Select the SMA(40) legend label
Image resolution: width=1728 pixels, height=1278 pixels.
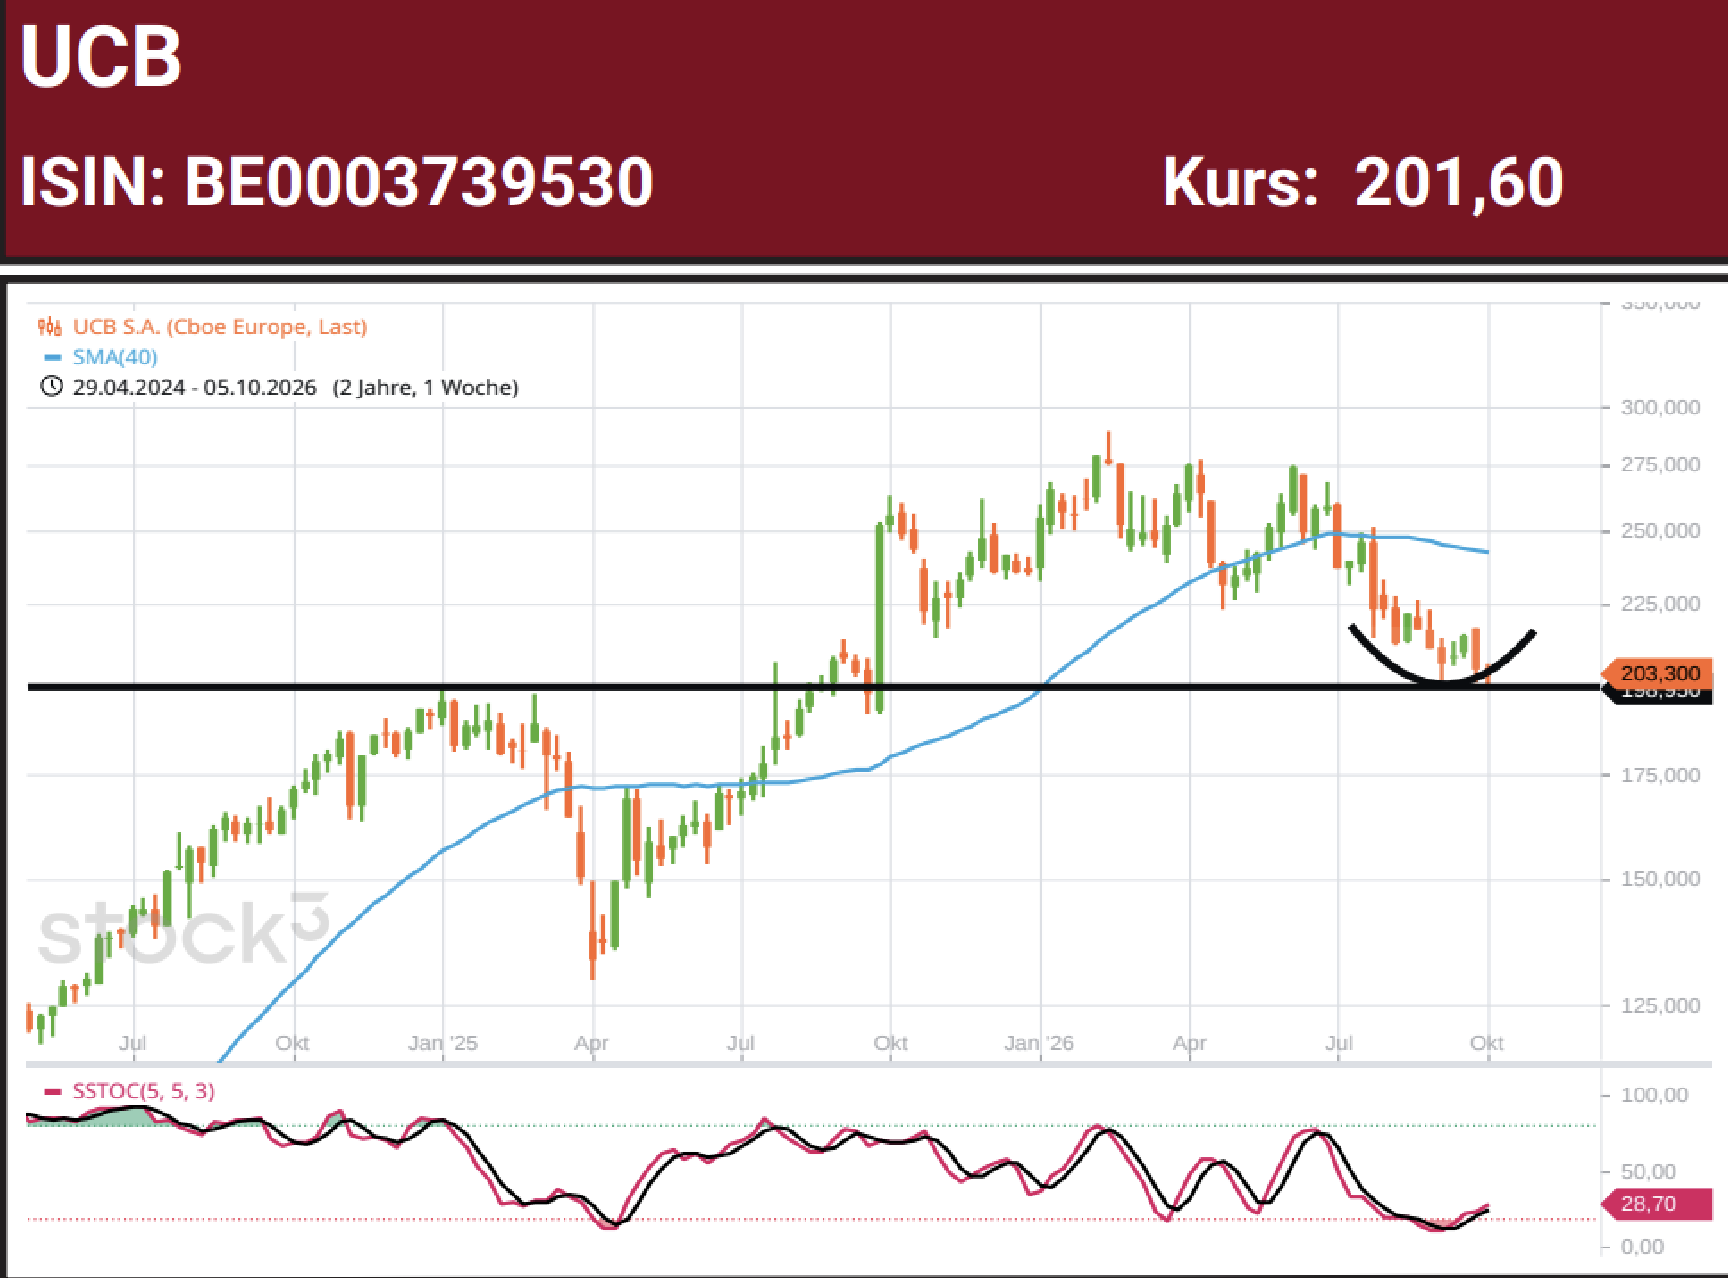115,357
